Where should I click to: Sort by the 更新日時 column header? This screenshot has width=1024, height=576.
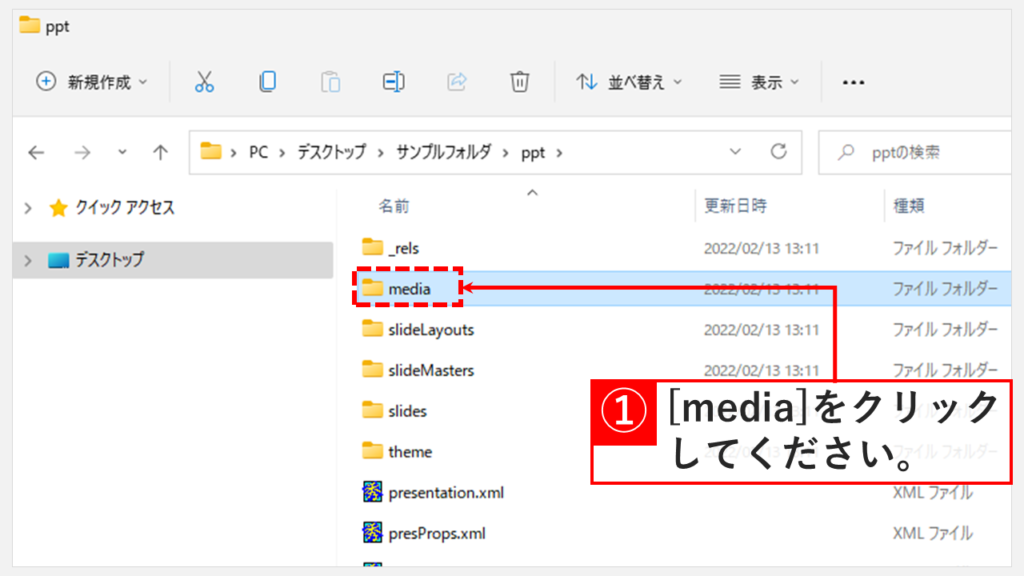(736, 206)
